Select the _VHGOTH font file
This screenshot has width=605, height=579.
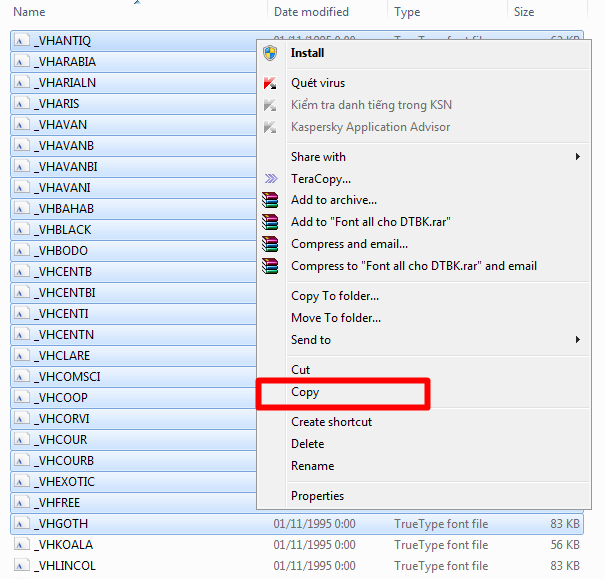click(x=62, y=524)
